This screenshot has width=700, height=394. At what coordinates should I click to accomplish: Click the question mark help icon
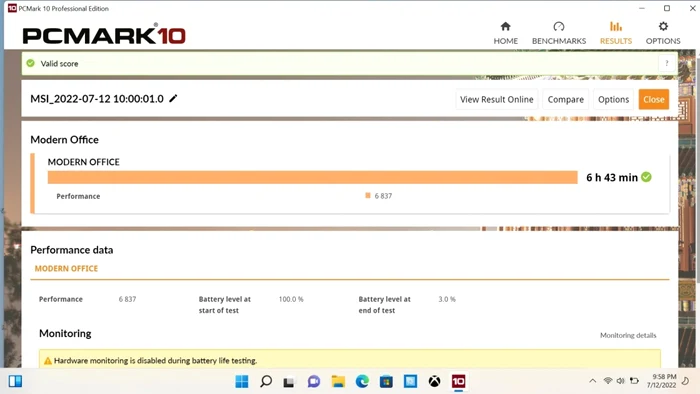click(667, 63)
